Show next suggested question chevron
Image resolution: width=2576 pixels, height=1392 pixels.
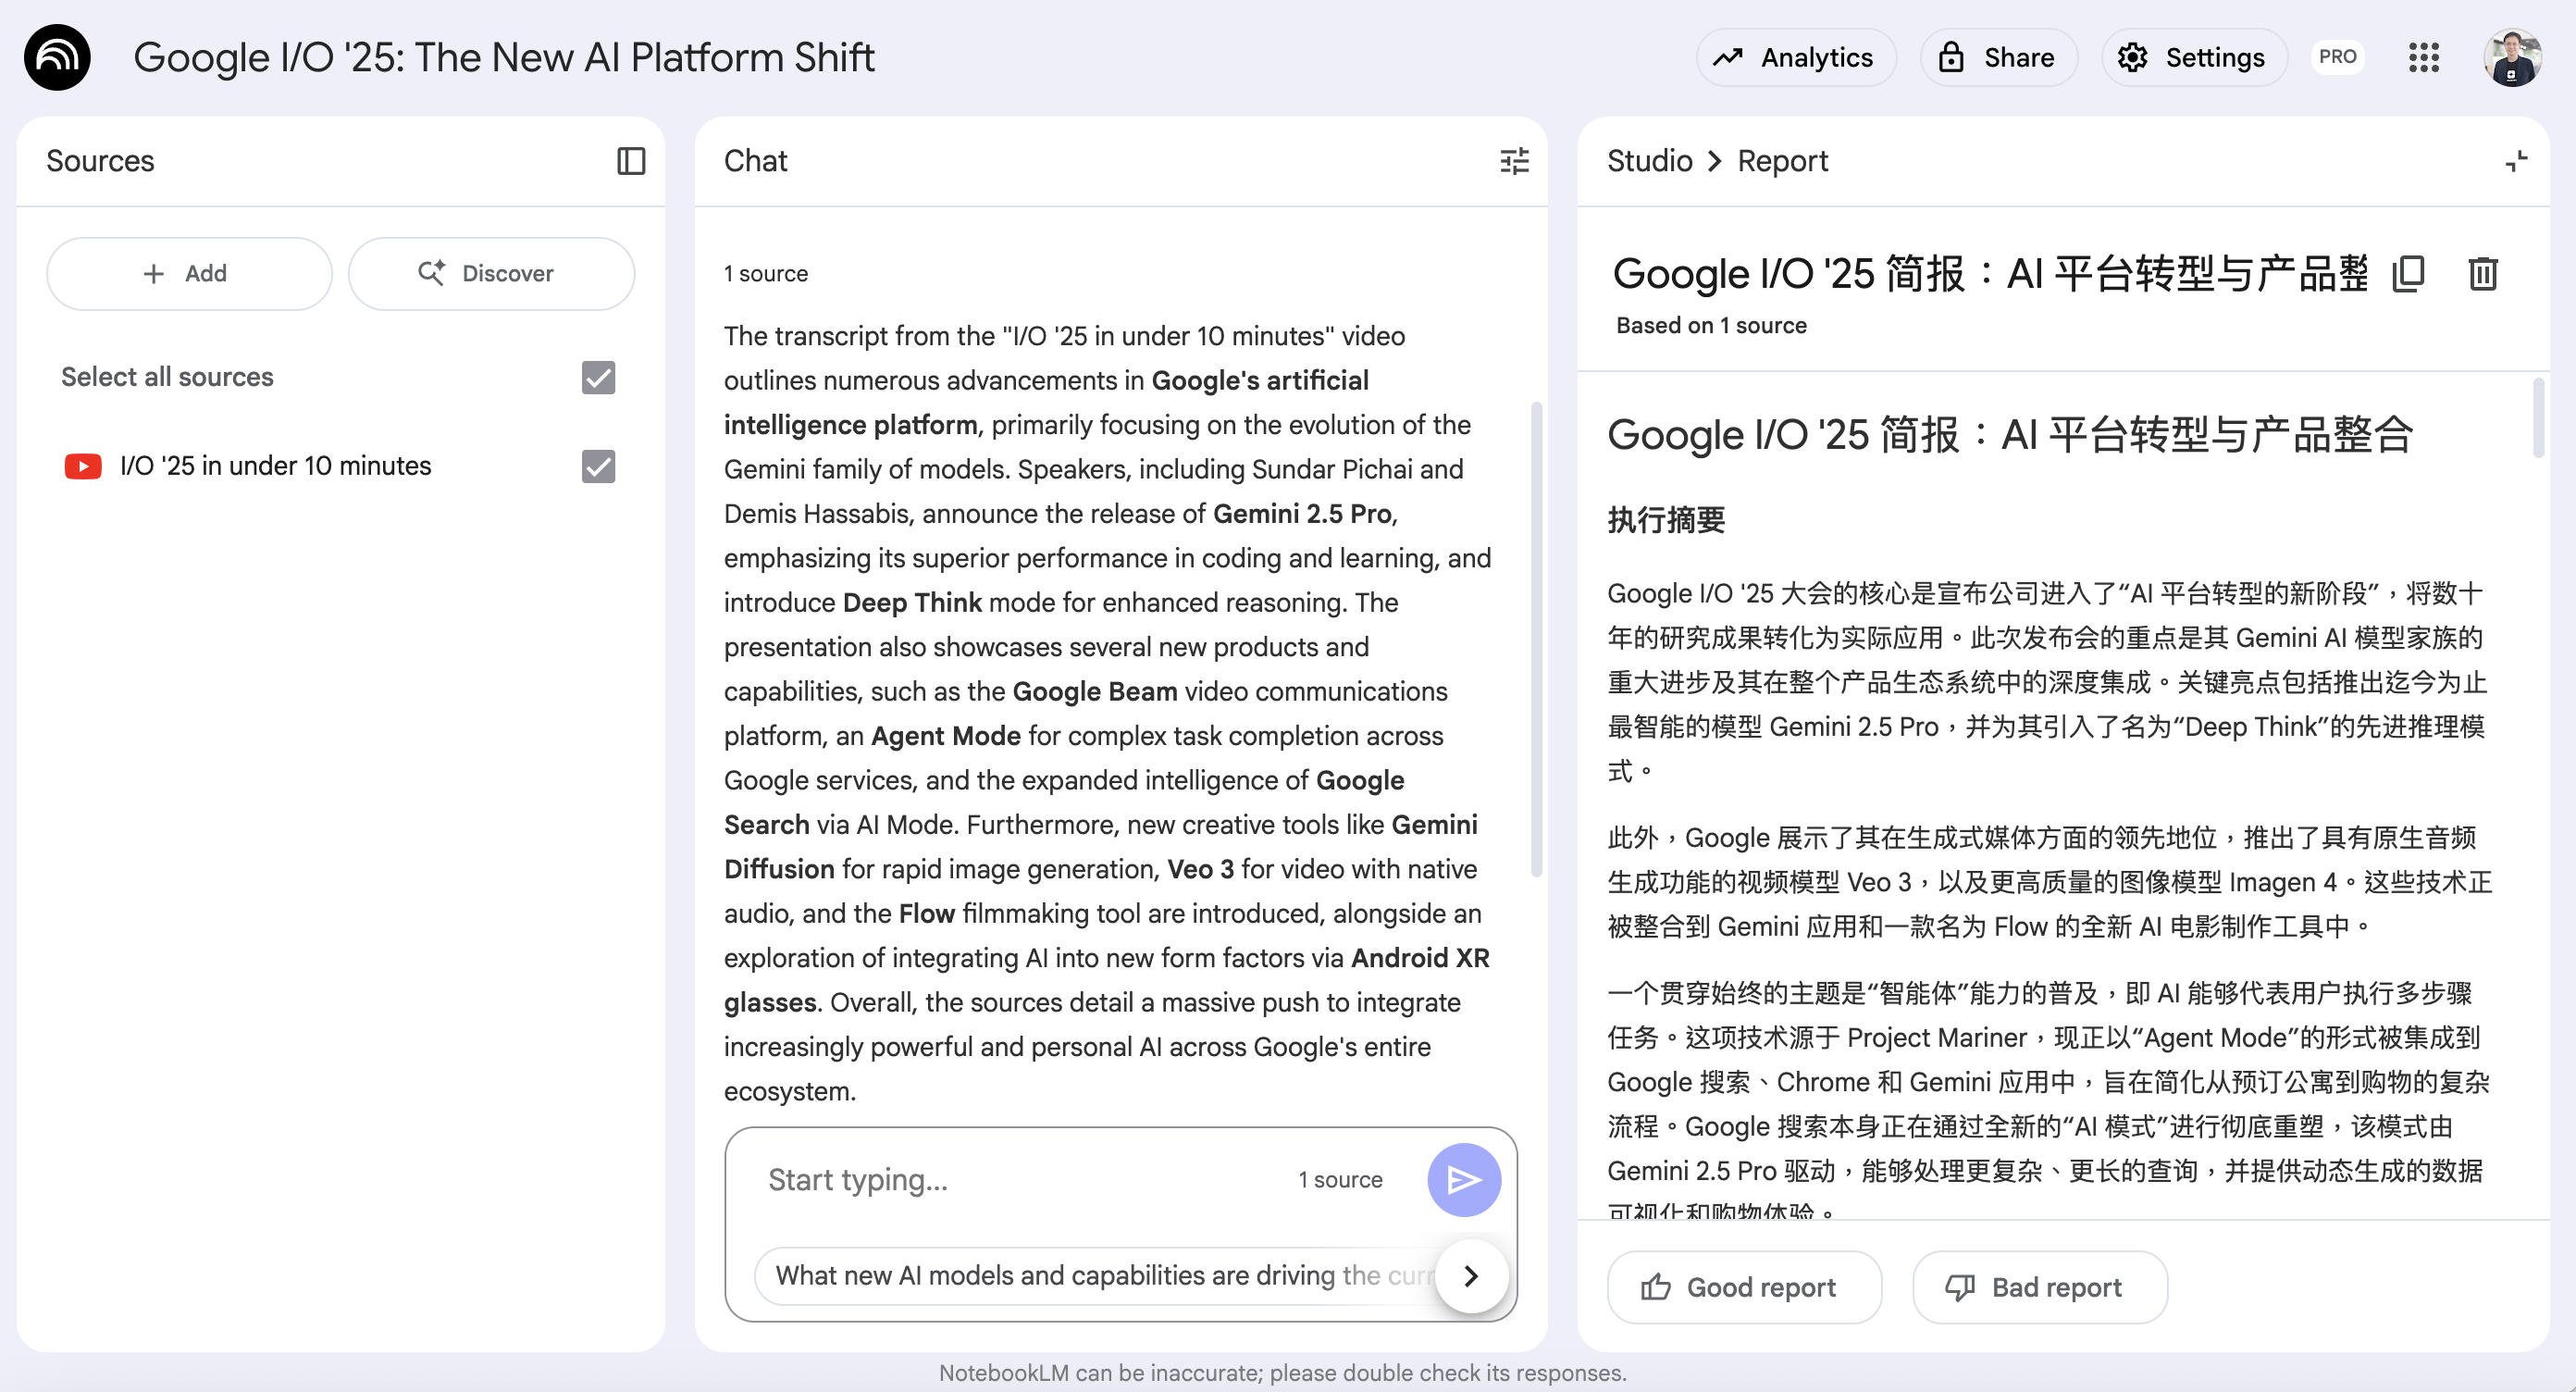[x=1470, y=1275]
